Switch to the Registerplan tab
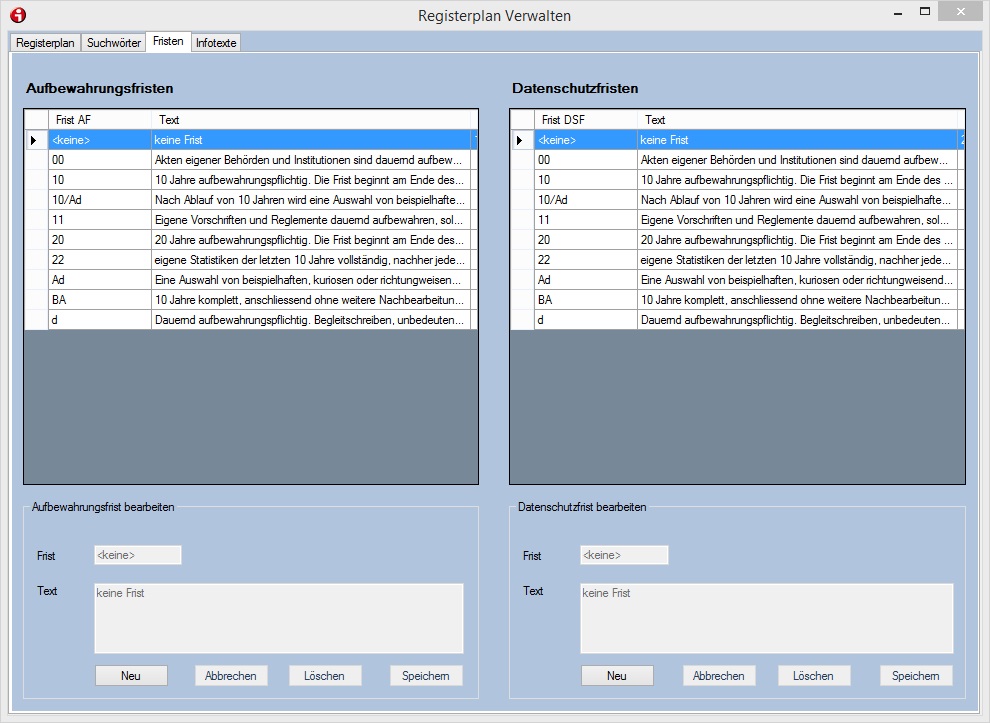990x723 pixels. tap(45, 43)
